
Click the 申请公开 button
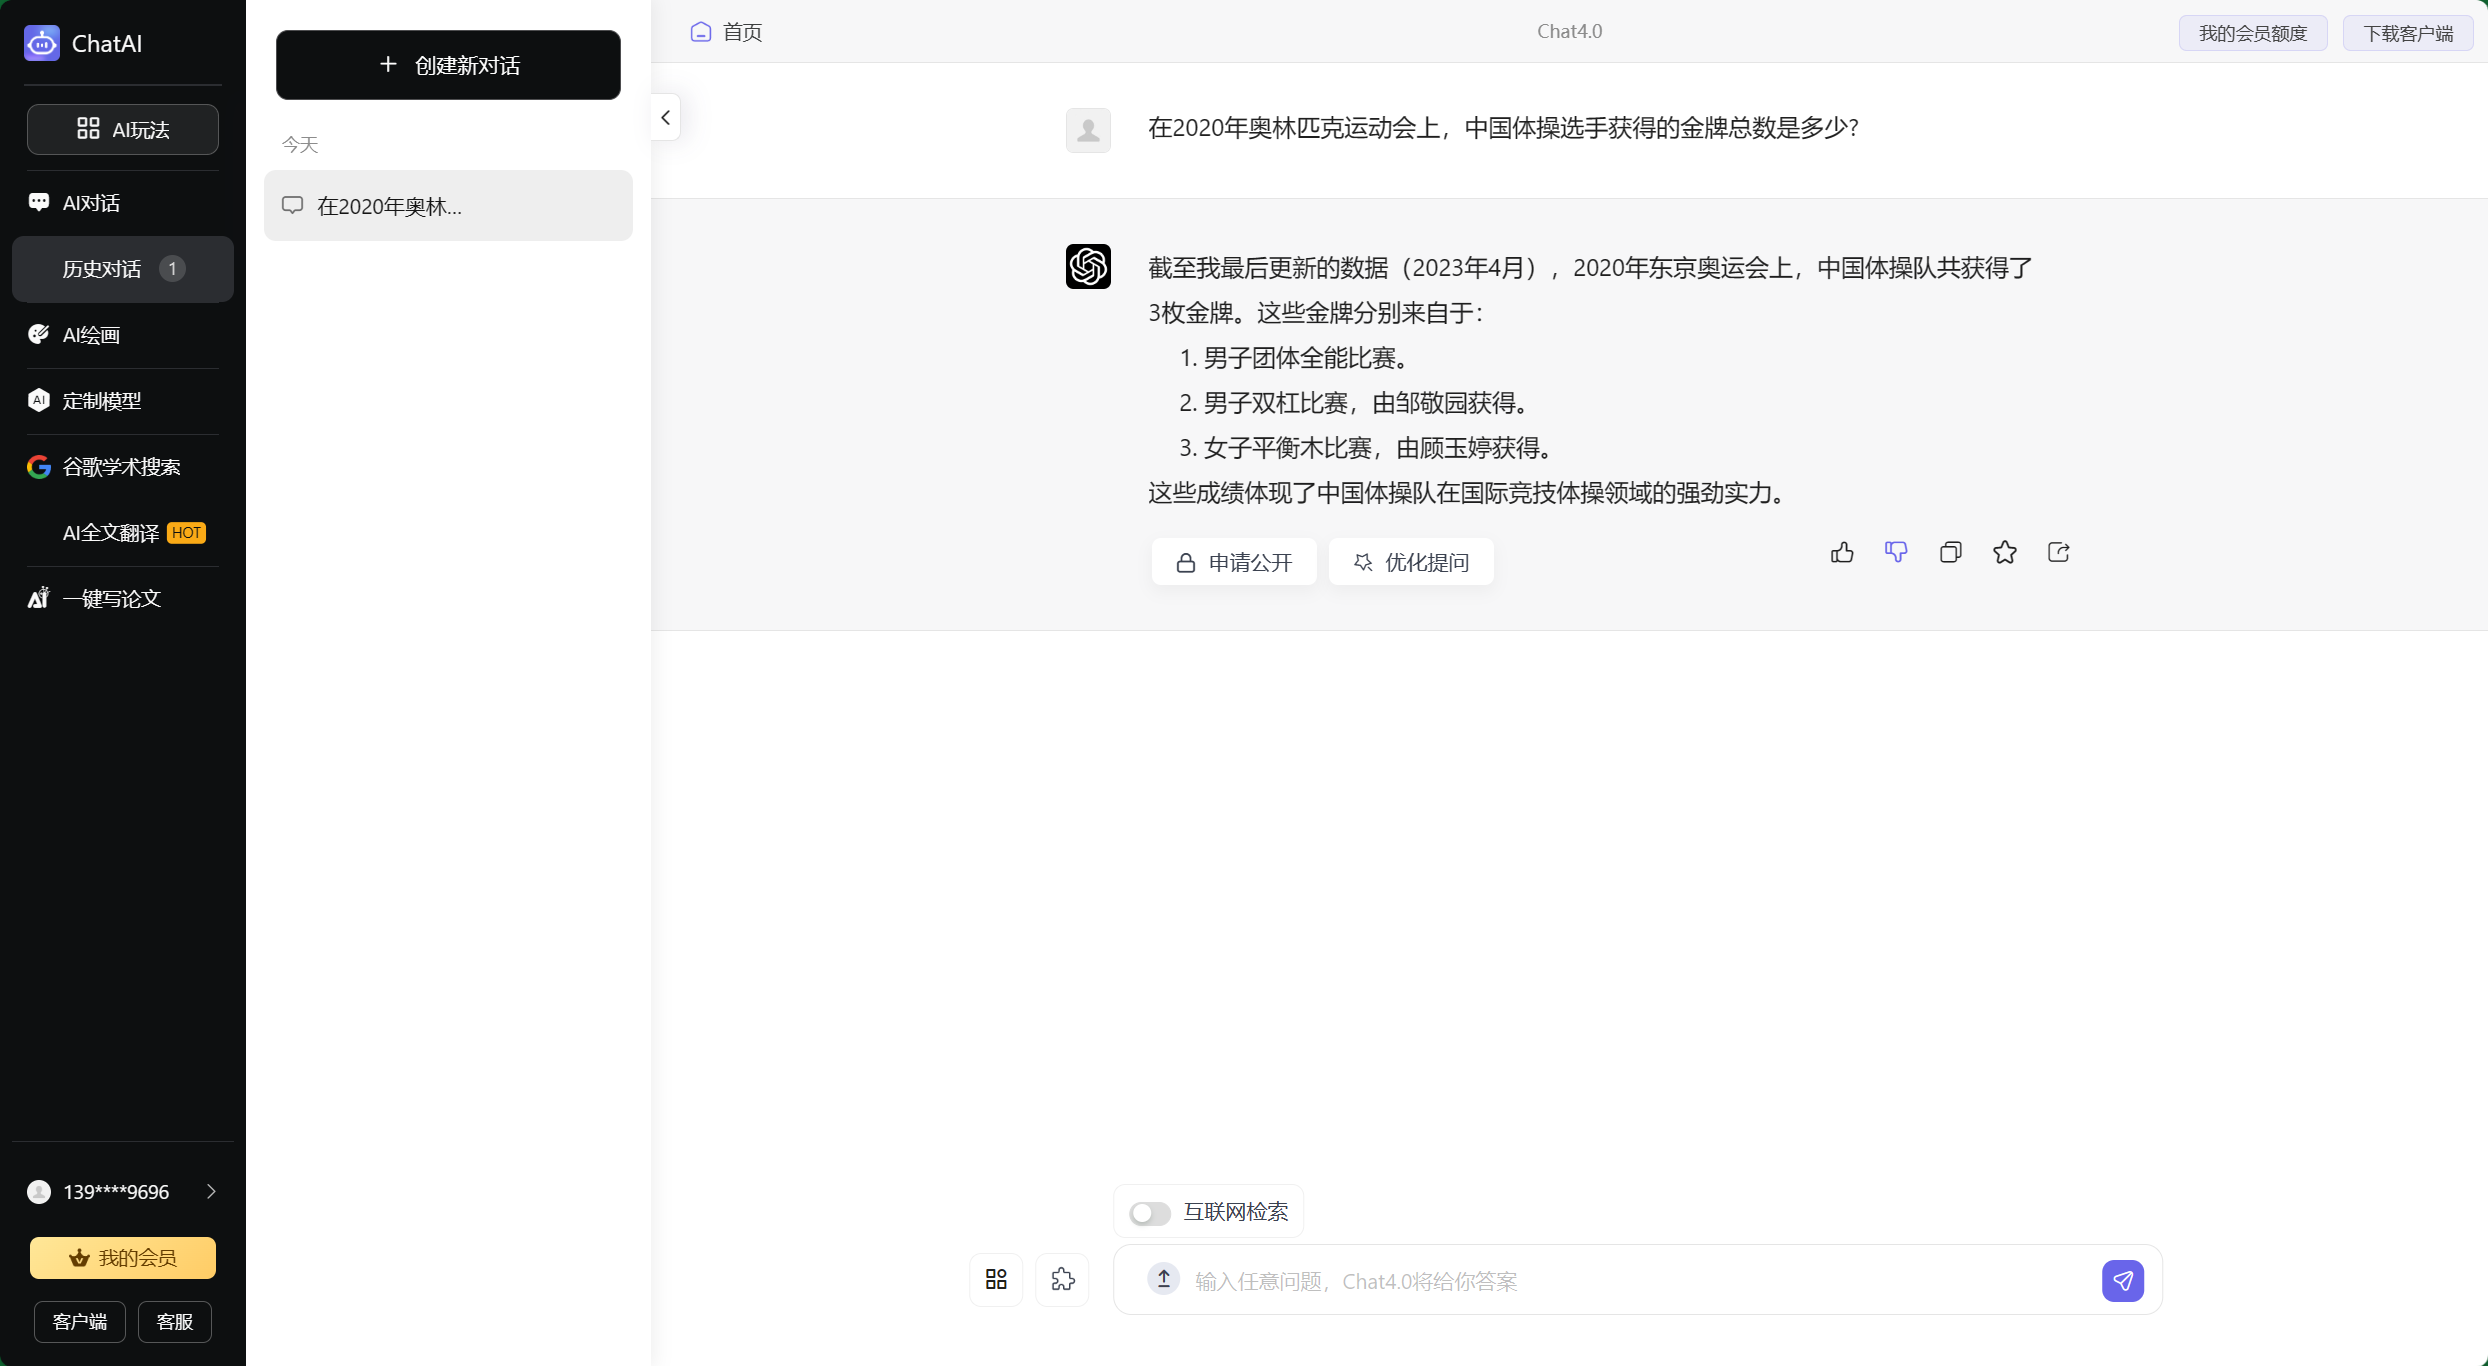pyautogui.click(x=1233, y=562)
